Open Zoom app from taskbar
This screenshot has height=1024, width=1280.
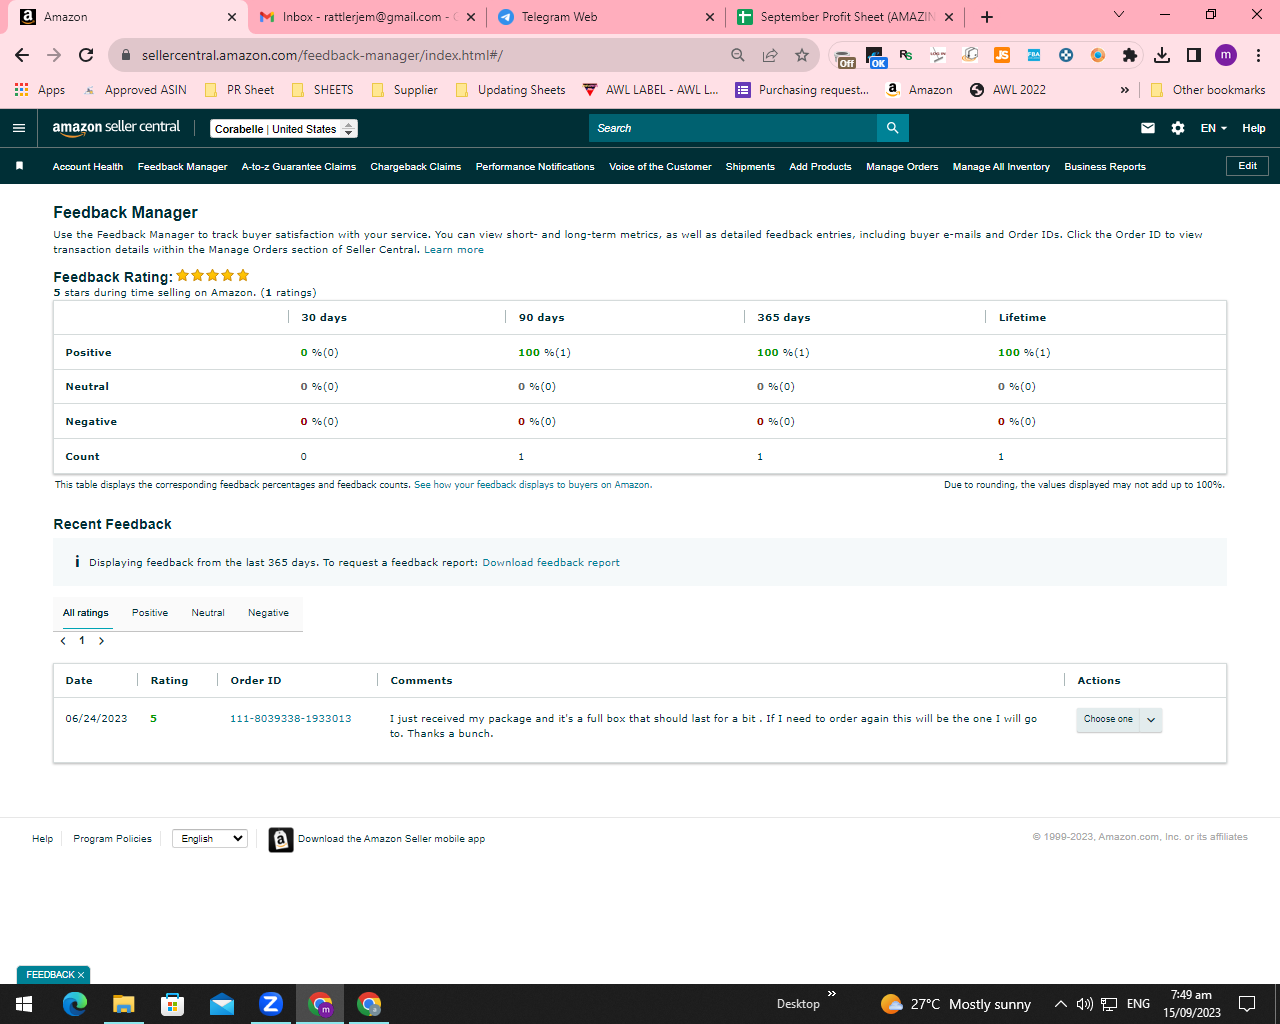click(x=271, y=1004)
